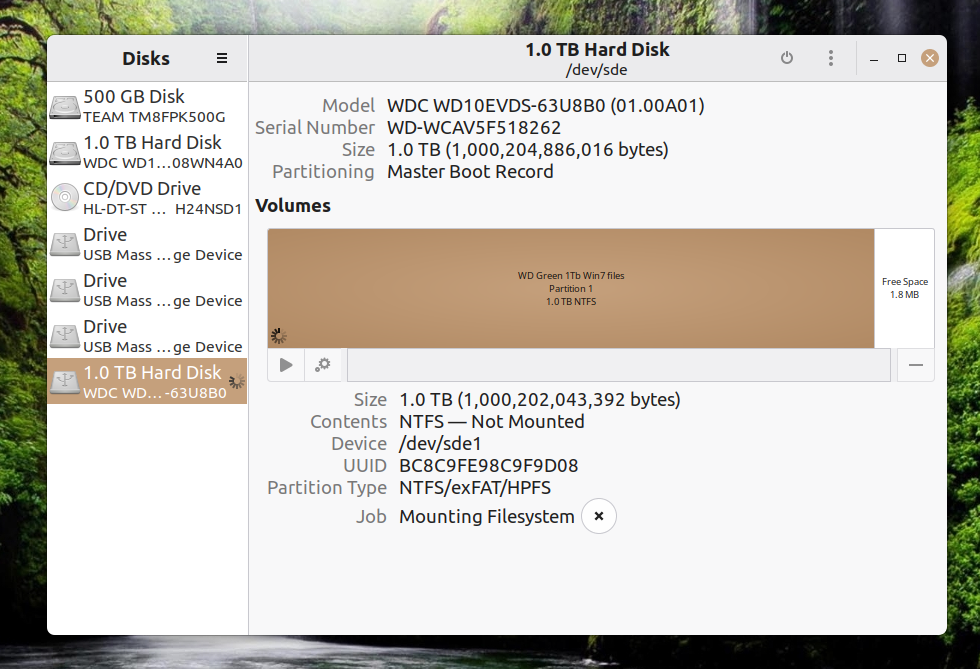Delete selected partition with minus button

point(915,365)
